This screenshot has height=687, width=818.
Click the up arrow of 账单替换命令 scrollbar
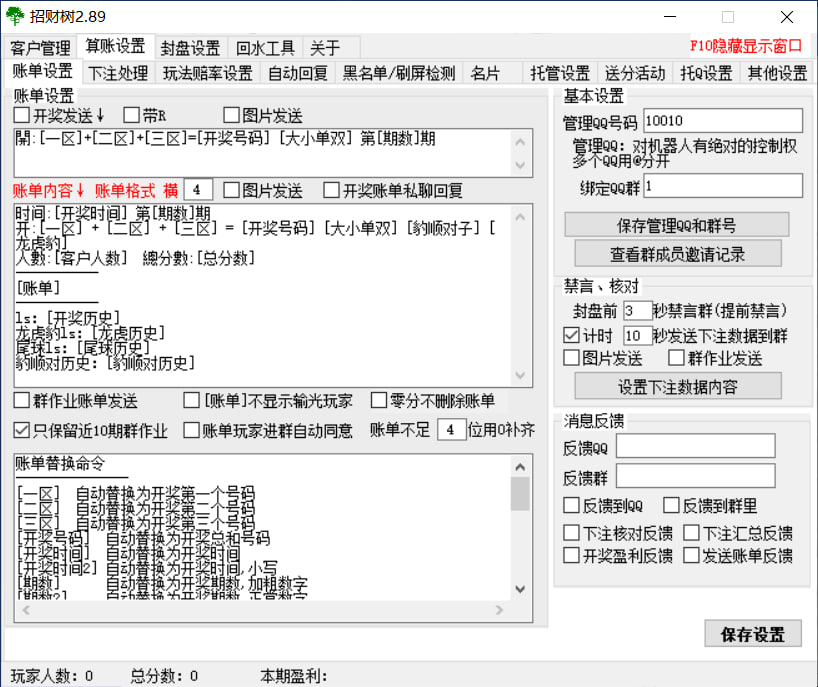tap(520, 466)
